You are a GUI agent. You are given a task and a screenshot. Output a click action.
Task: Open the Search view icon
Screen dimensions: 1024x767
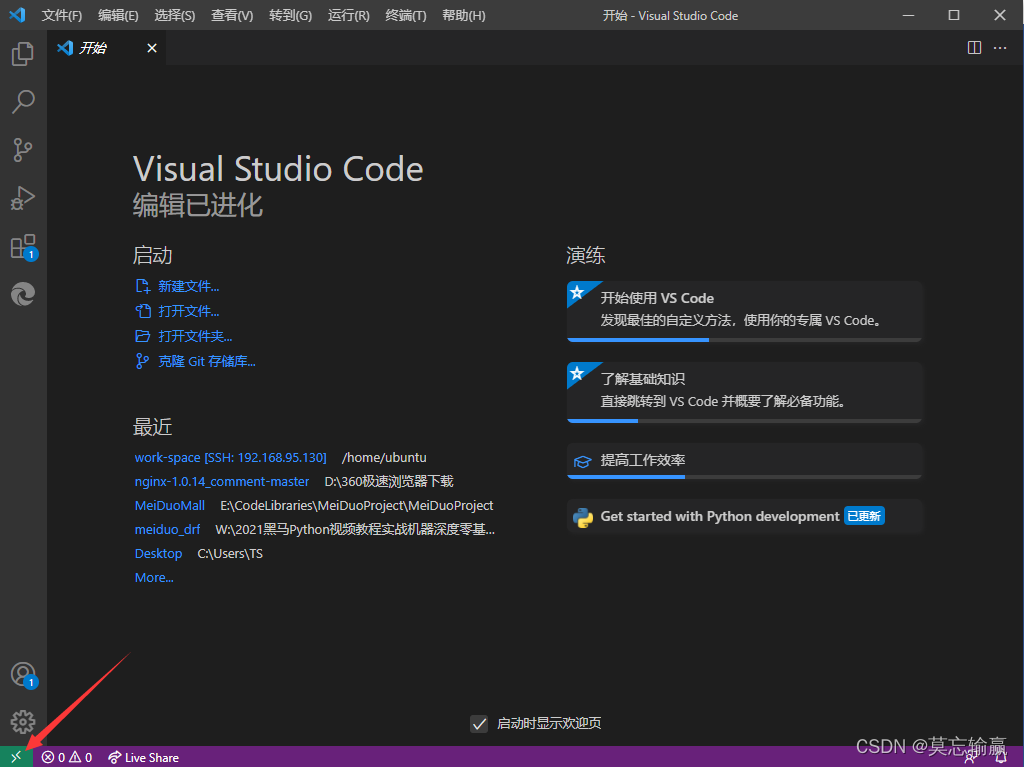[x=23, y=102]
